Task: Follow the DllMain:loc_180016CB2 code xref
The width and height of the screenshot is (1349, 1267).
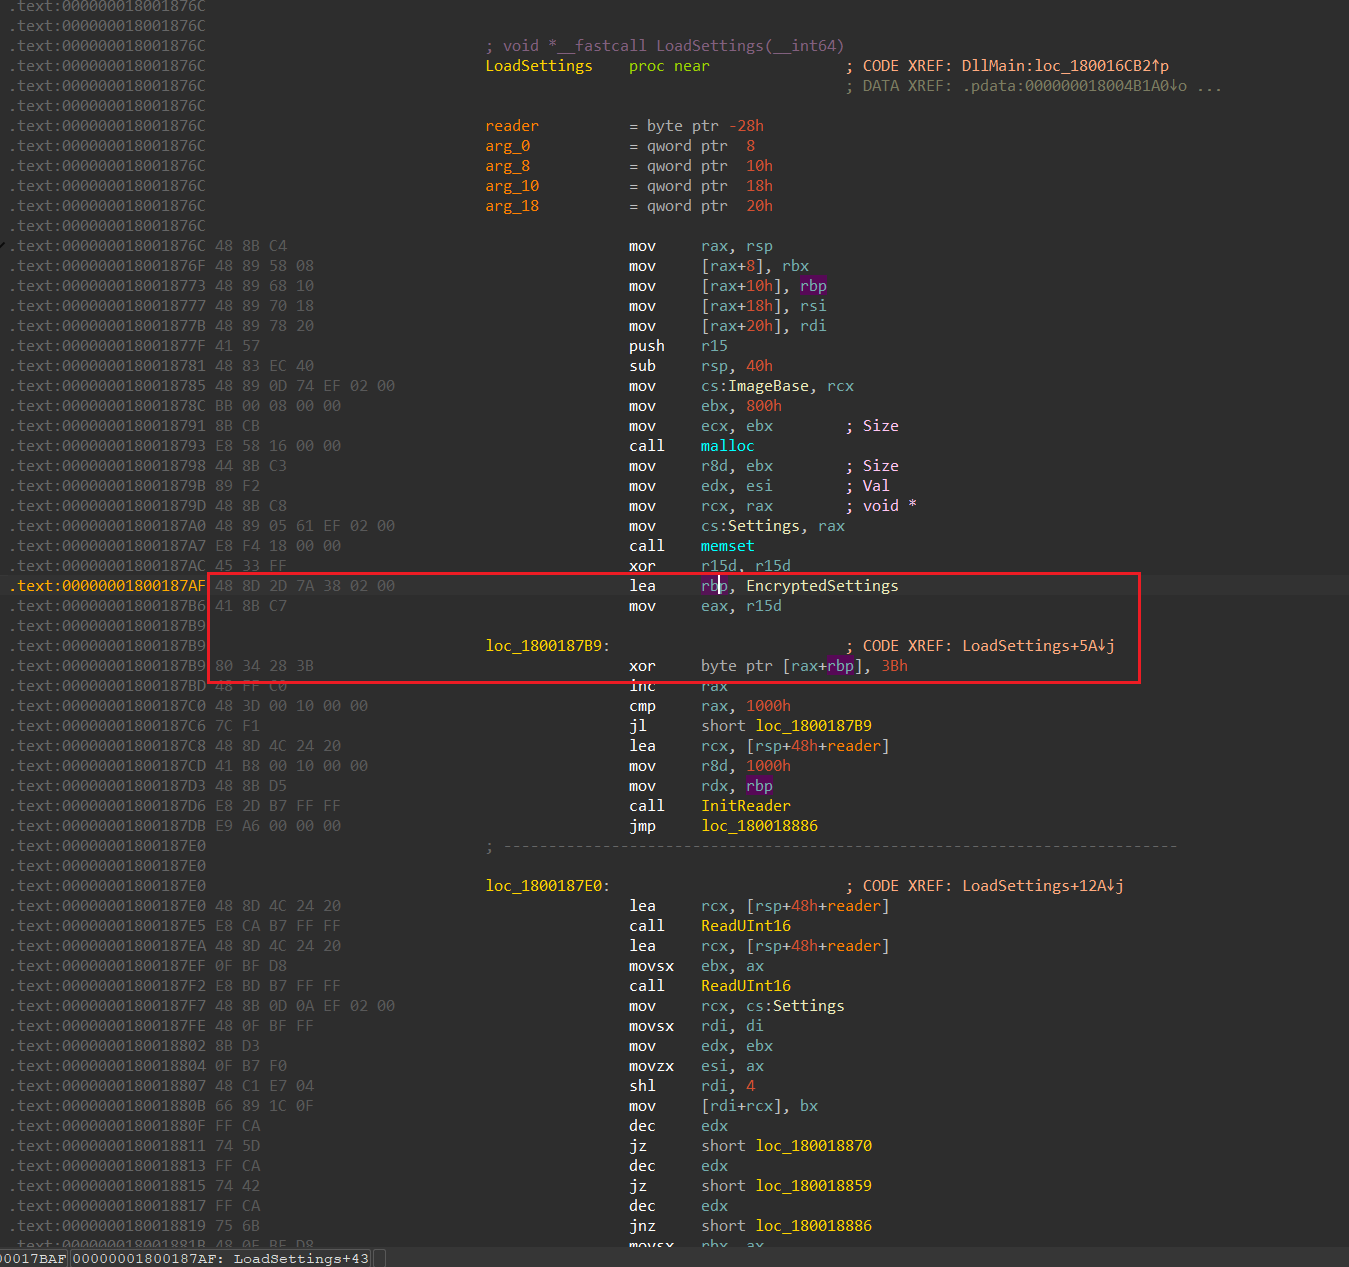Action: 1064,66
